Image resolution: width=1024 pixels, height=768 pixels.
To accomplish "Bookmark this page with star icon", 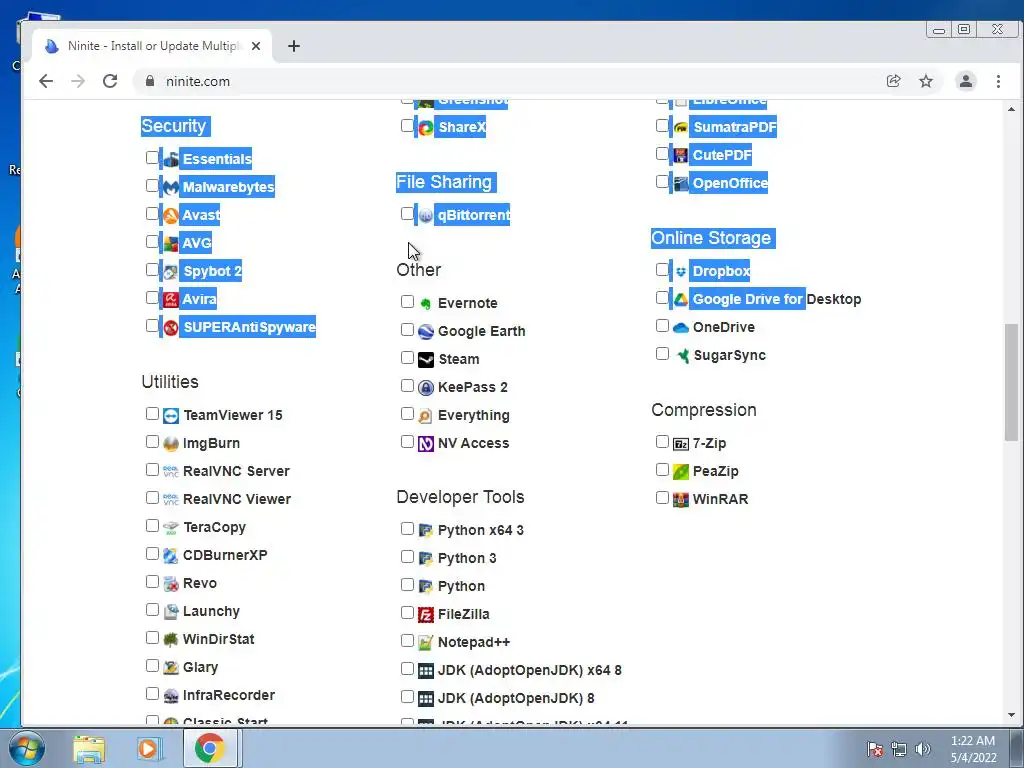I will pos(926,81).
